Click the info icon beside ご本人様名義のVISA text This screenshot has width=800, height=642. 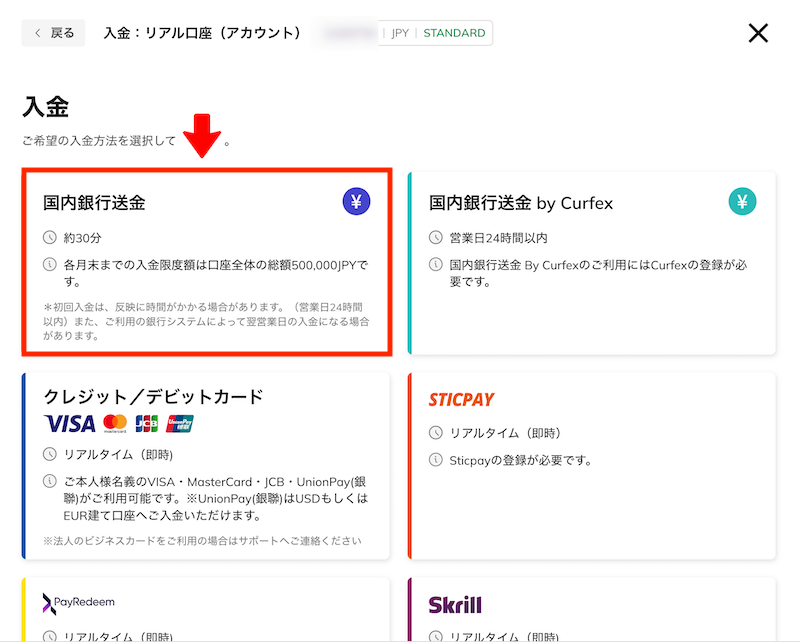49,481
